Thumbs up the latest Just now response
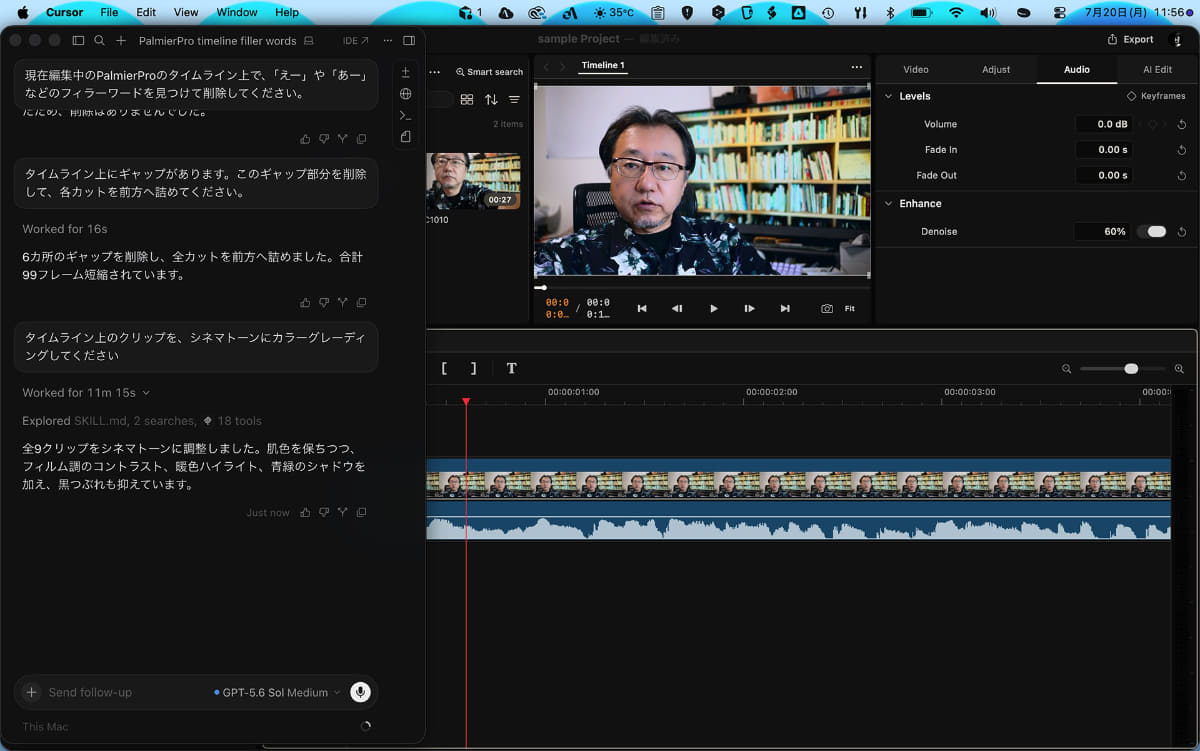 click(305, 512)
